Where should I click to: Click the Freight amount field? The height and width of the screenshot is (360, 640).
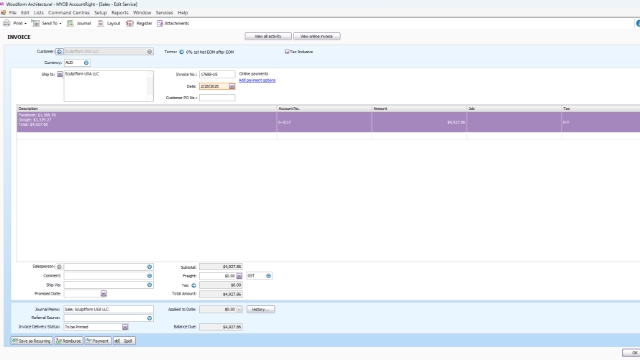pos(218,276)
